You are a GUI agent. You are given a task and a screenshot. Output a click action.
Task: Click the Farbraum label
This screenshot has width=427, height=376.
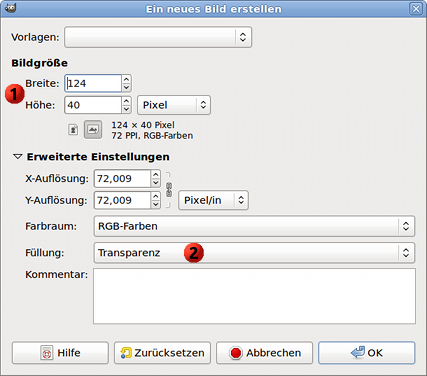coord(51,226)
